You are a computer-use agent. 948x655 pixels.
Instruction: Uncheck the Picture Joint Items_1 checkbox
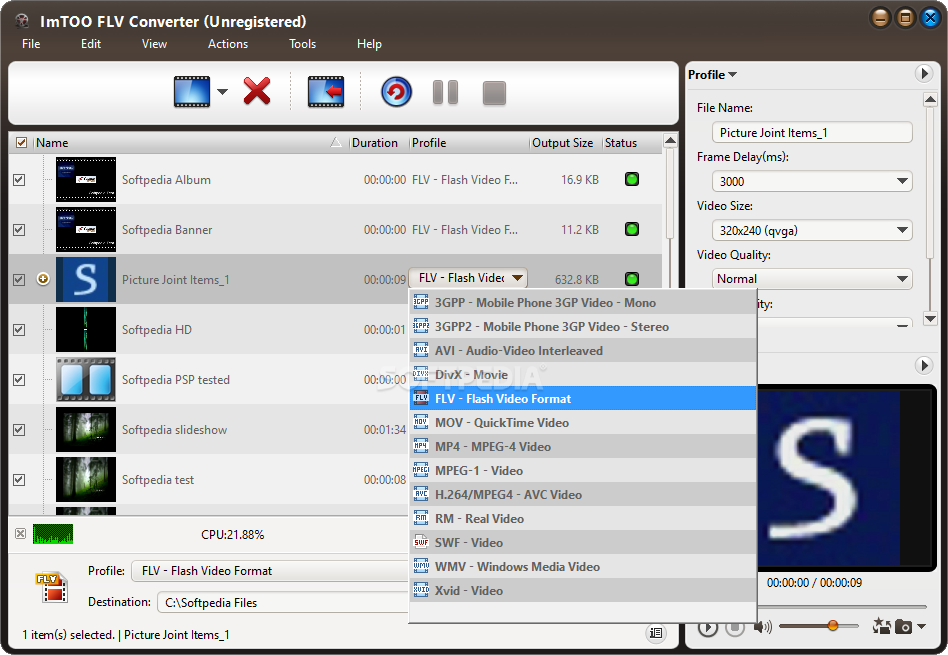[x=19, y=279]
